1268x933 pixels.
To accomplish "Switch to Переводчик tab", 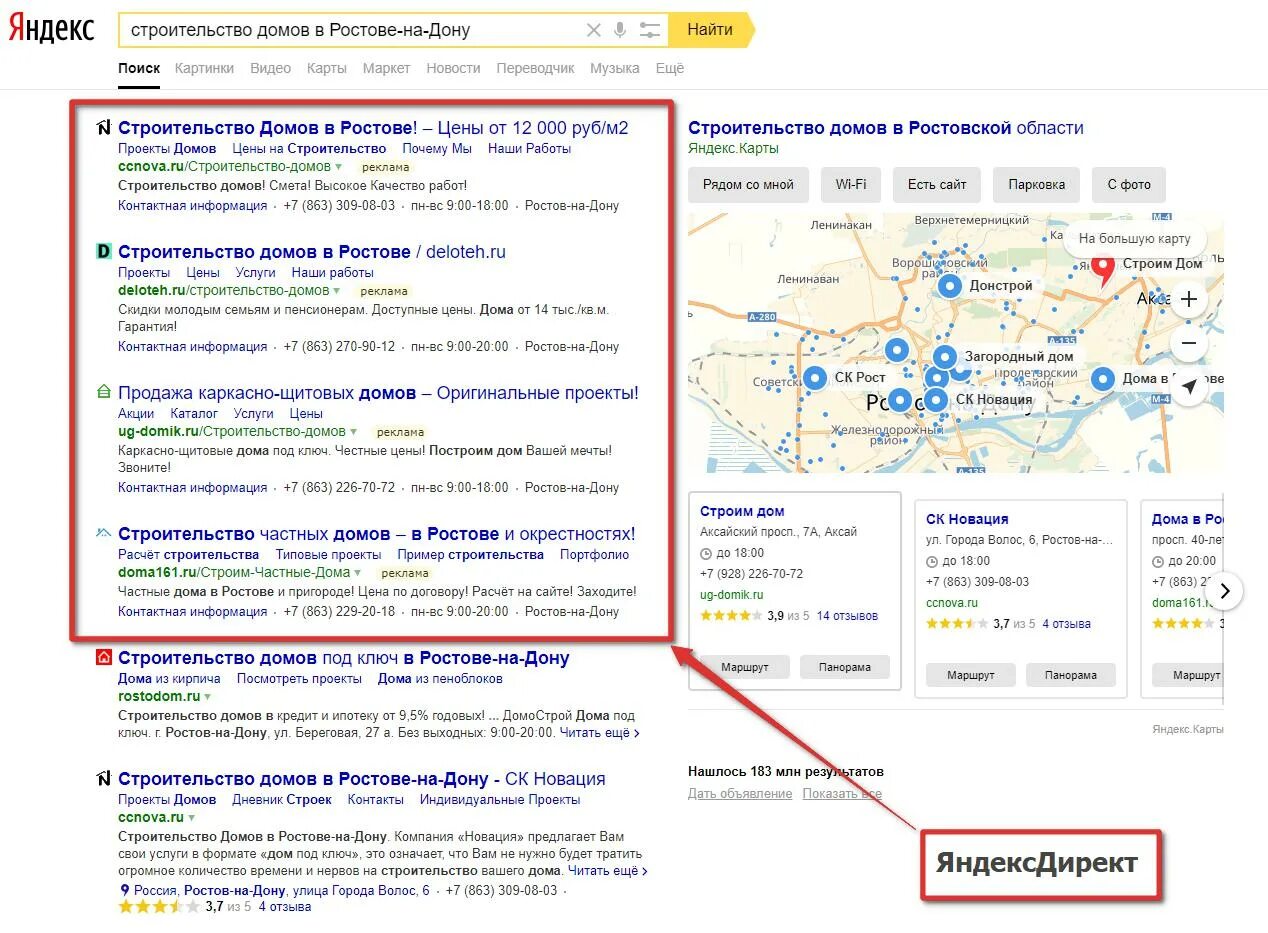I will click(535, 68).
